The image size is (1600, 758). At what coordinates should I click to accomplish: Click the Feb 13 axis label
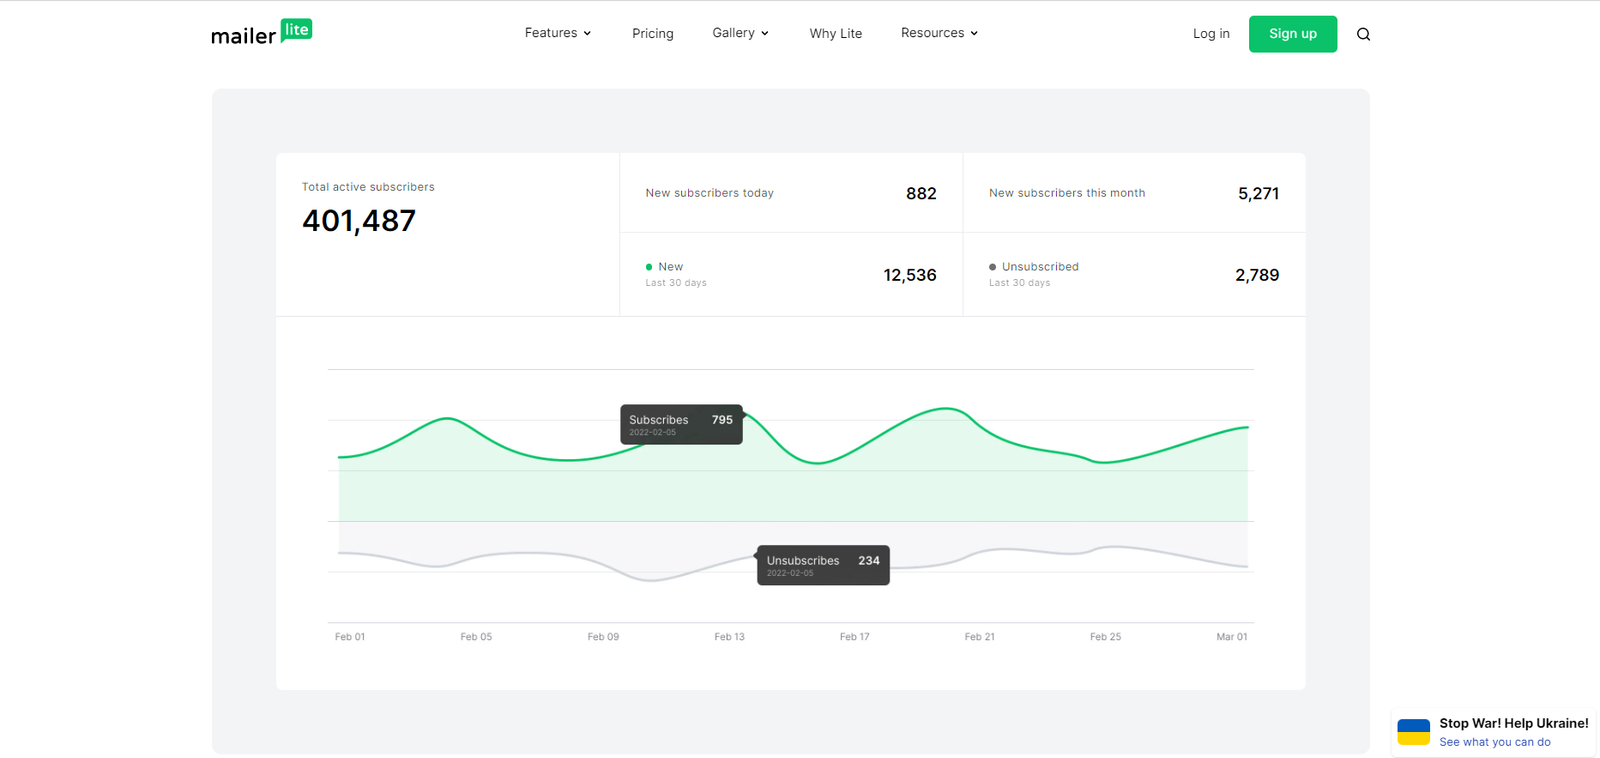point(729,637)
